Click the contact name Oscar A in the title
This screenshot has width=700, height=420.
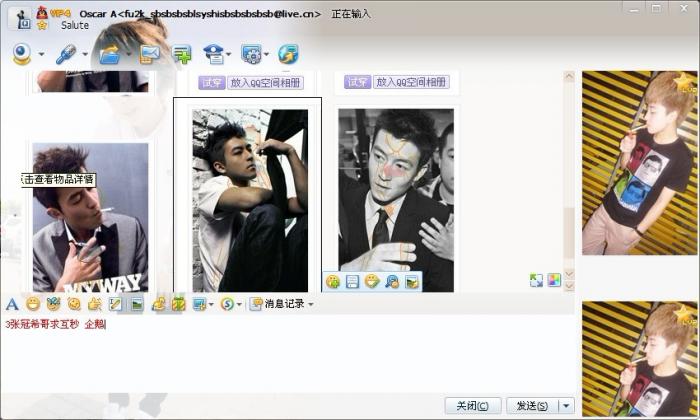coord(98,14)
